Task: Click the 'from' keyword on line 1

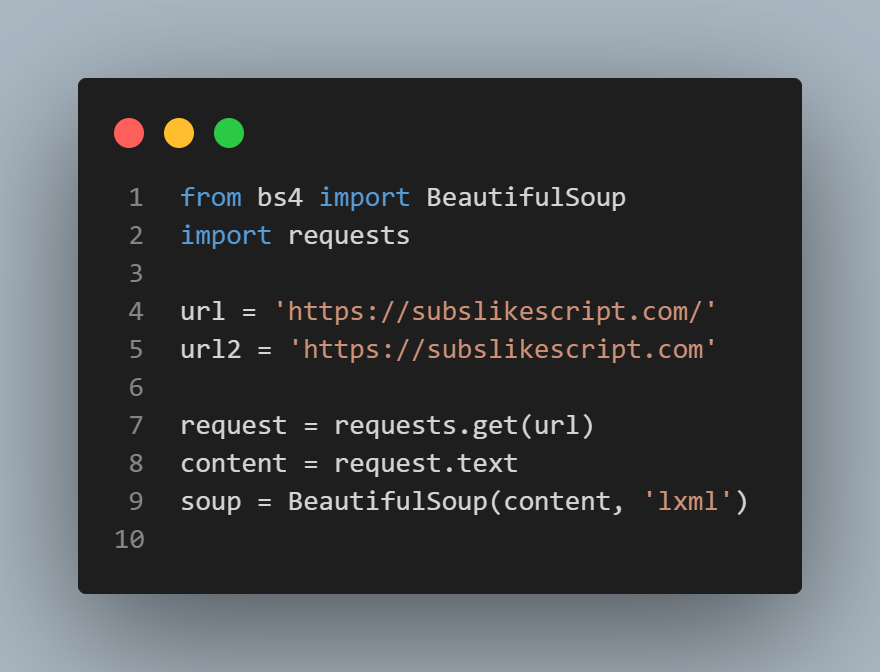Action: (x=211, y=198)
